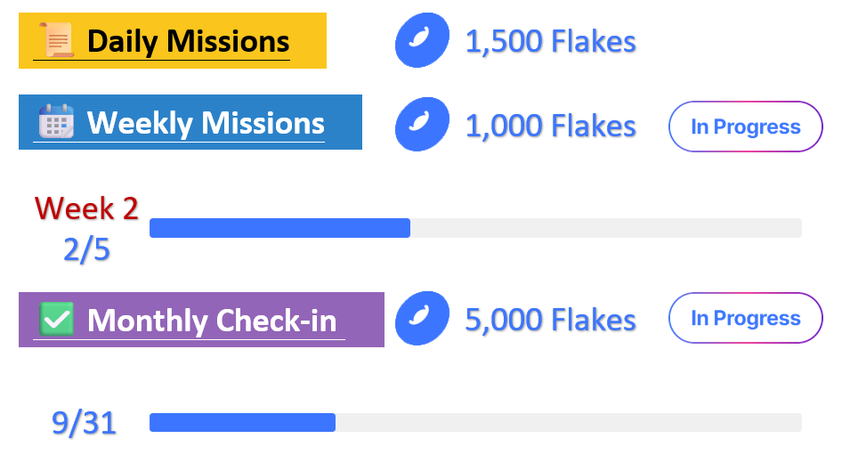Click the green checkmark icon on Monthly Check-in
The width and height of the screenshot is (850, 464).
point(56,319)
